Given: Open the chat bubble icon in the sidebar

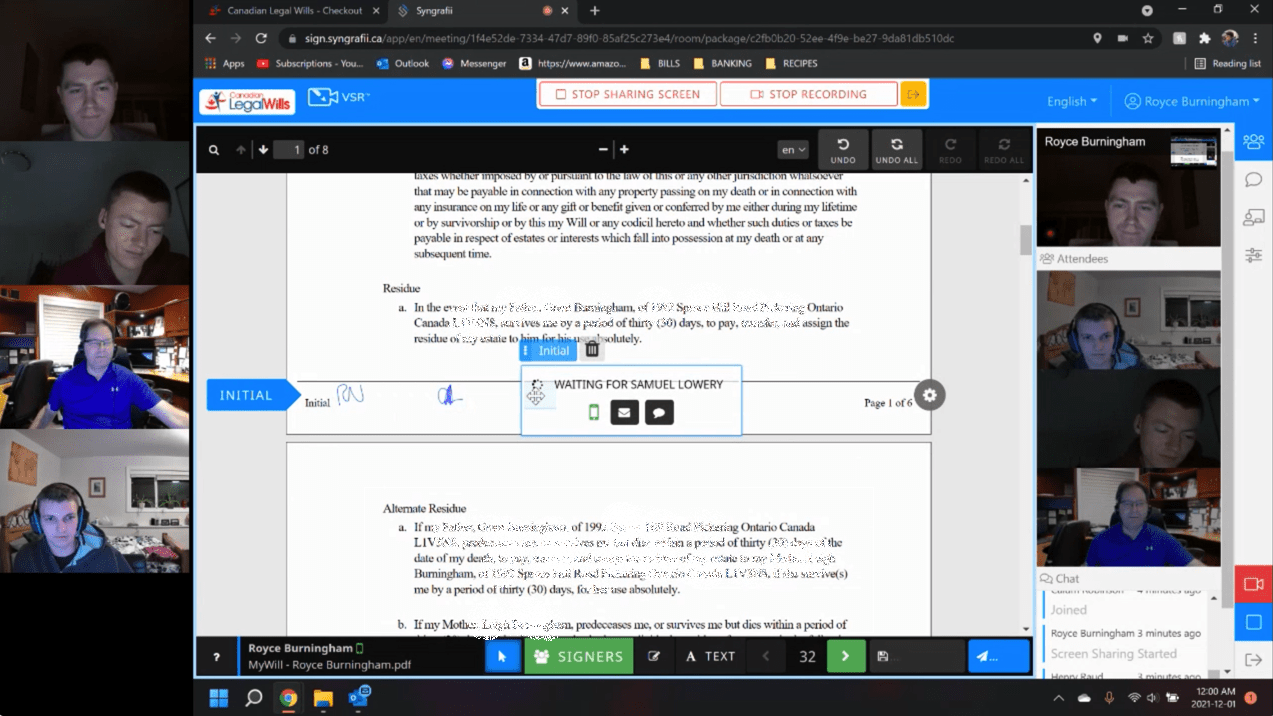Looking at the screenshot, I should tap(1253, 180).
